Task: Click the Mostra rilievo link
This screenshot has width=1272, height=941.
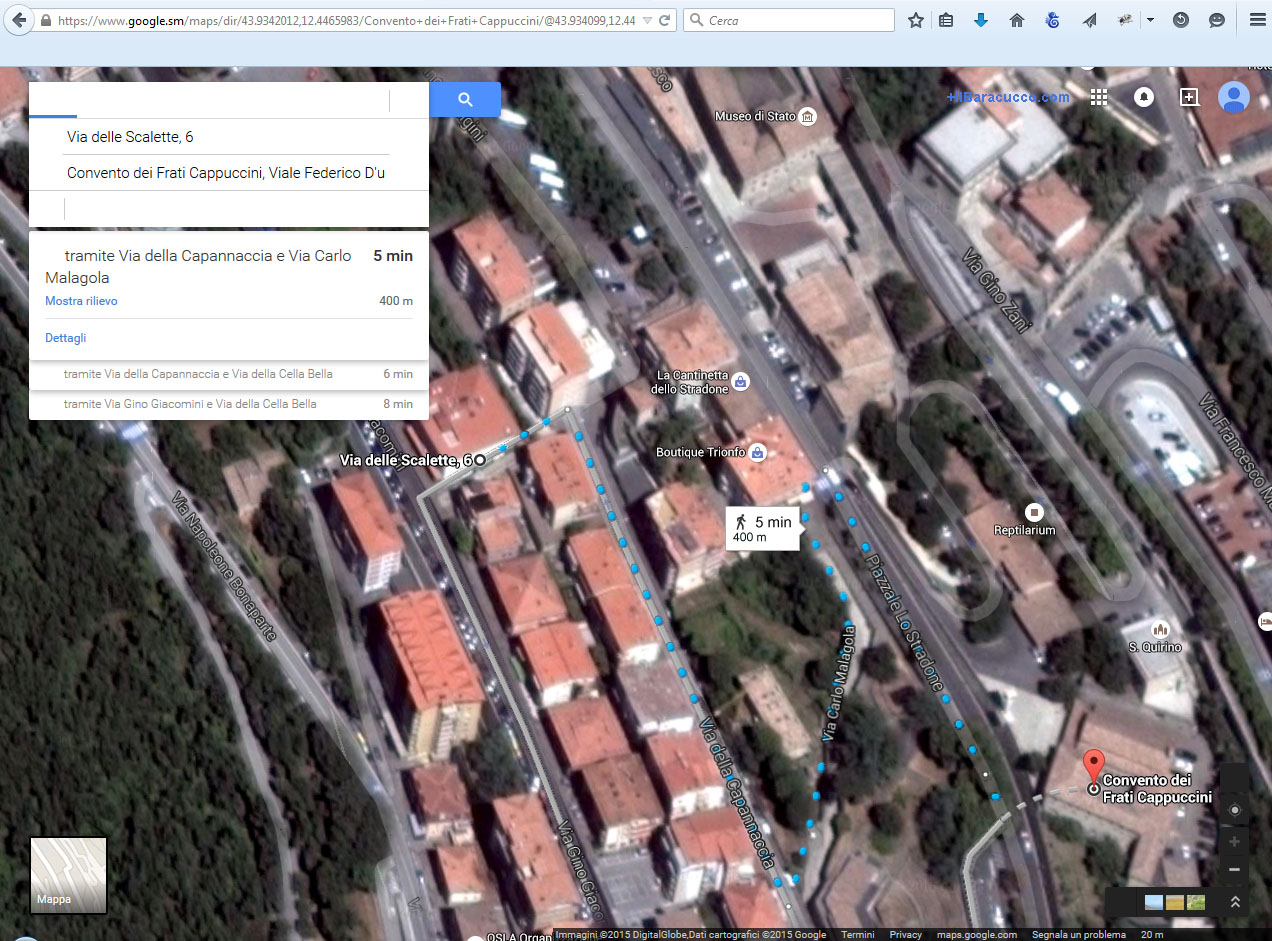Action: 81,301
